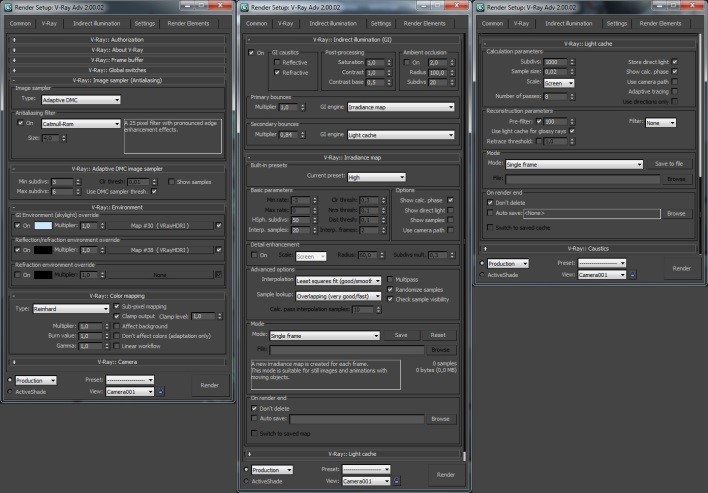The width and height of the screenshot is (708, 493).
Task: Select ActiveShade radio in left window
Action: tap(10, 391)
